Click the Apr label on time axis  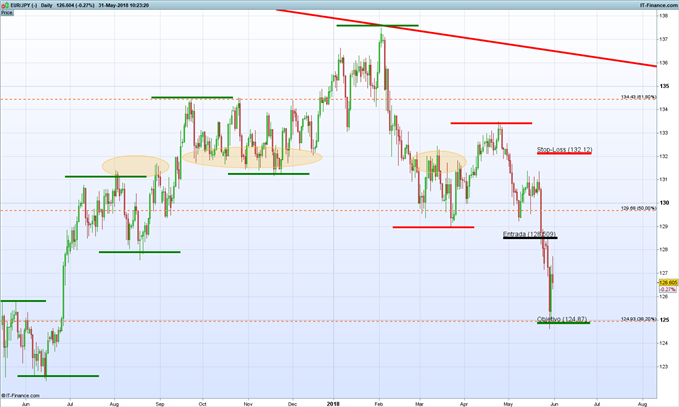(x=464, y=404)
